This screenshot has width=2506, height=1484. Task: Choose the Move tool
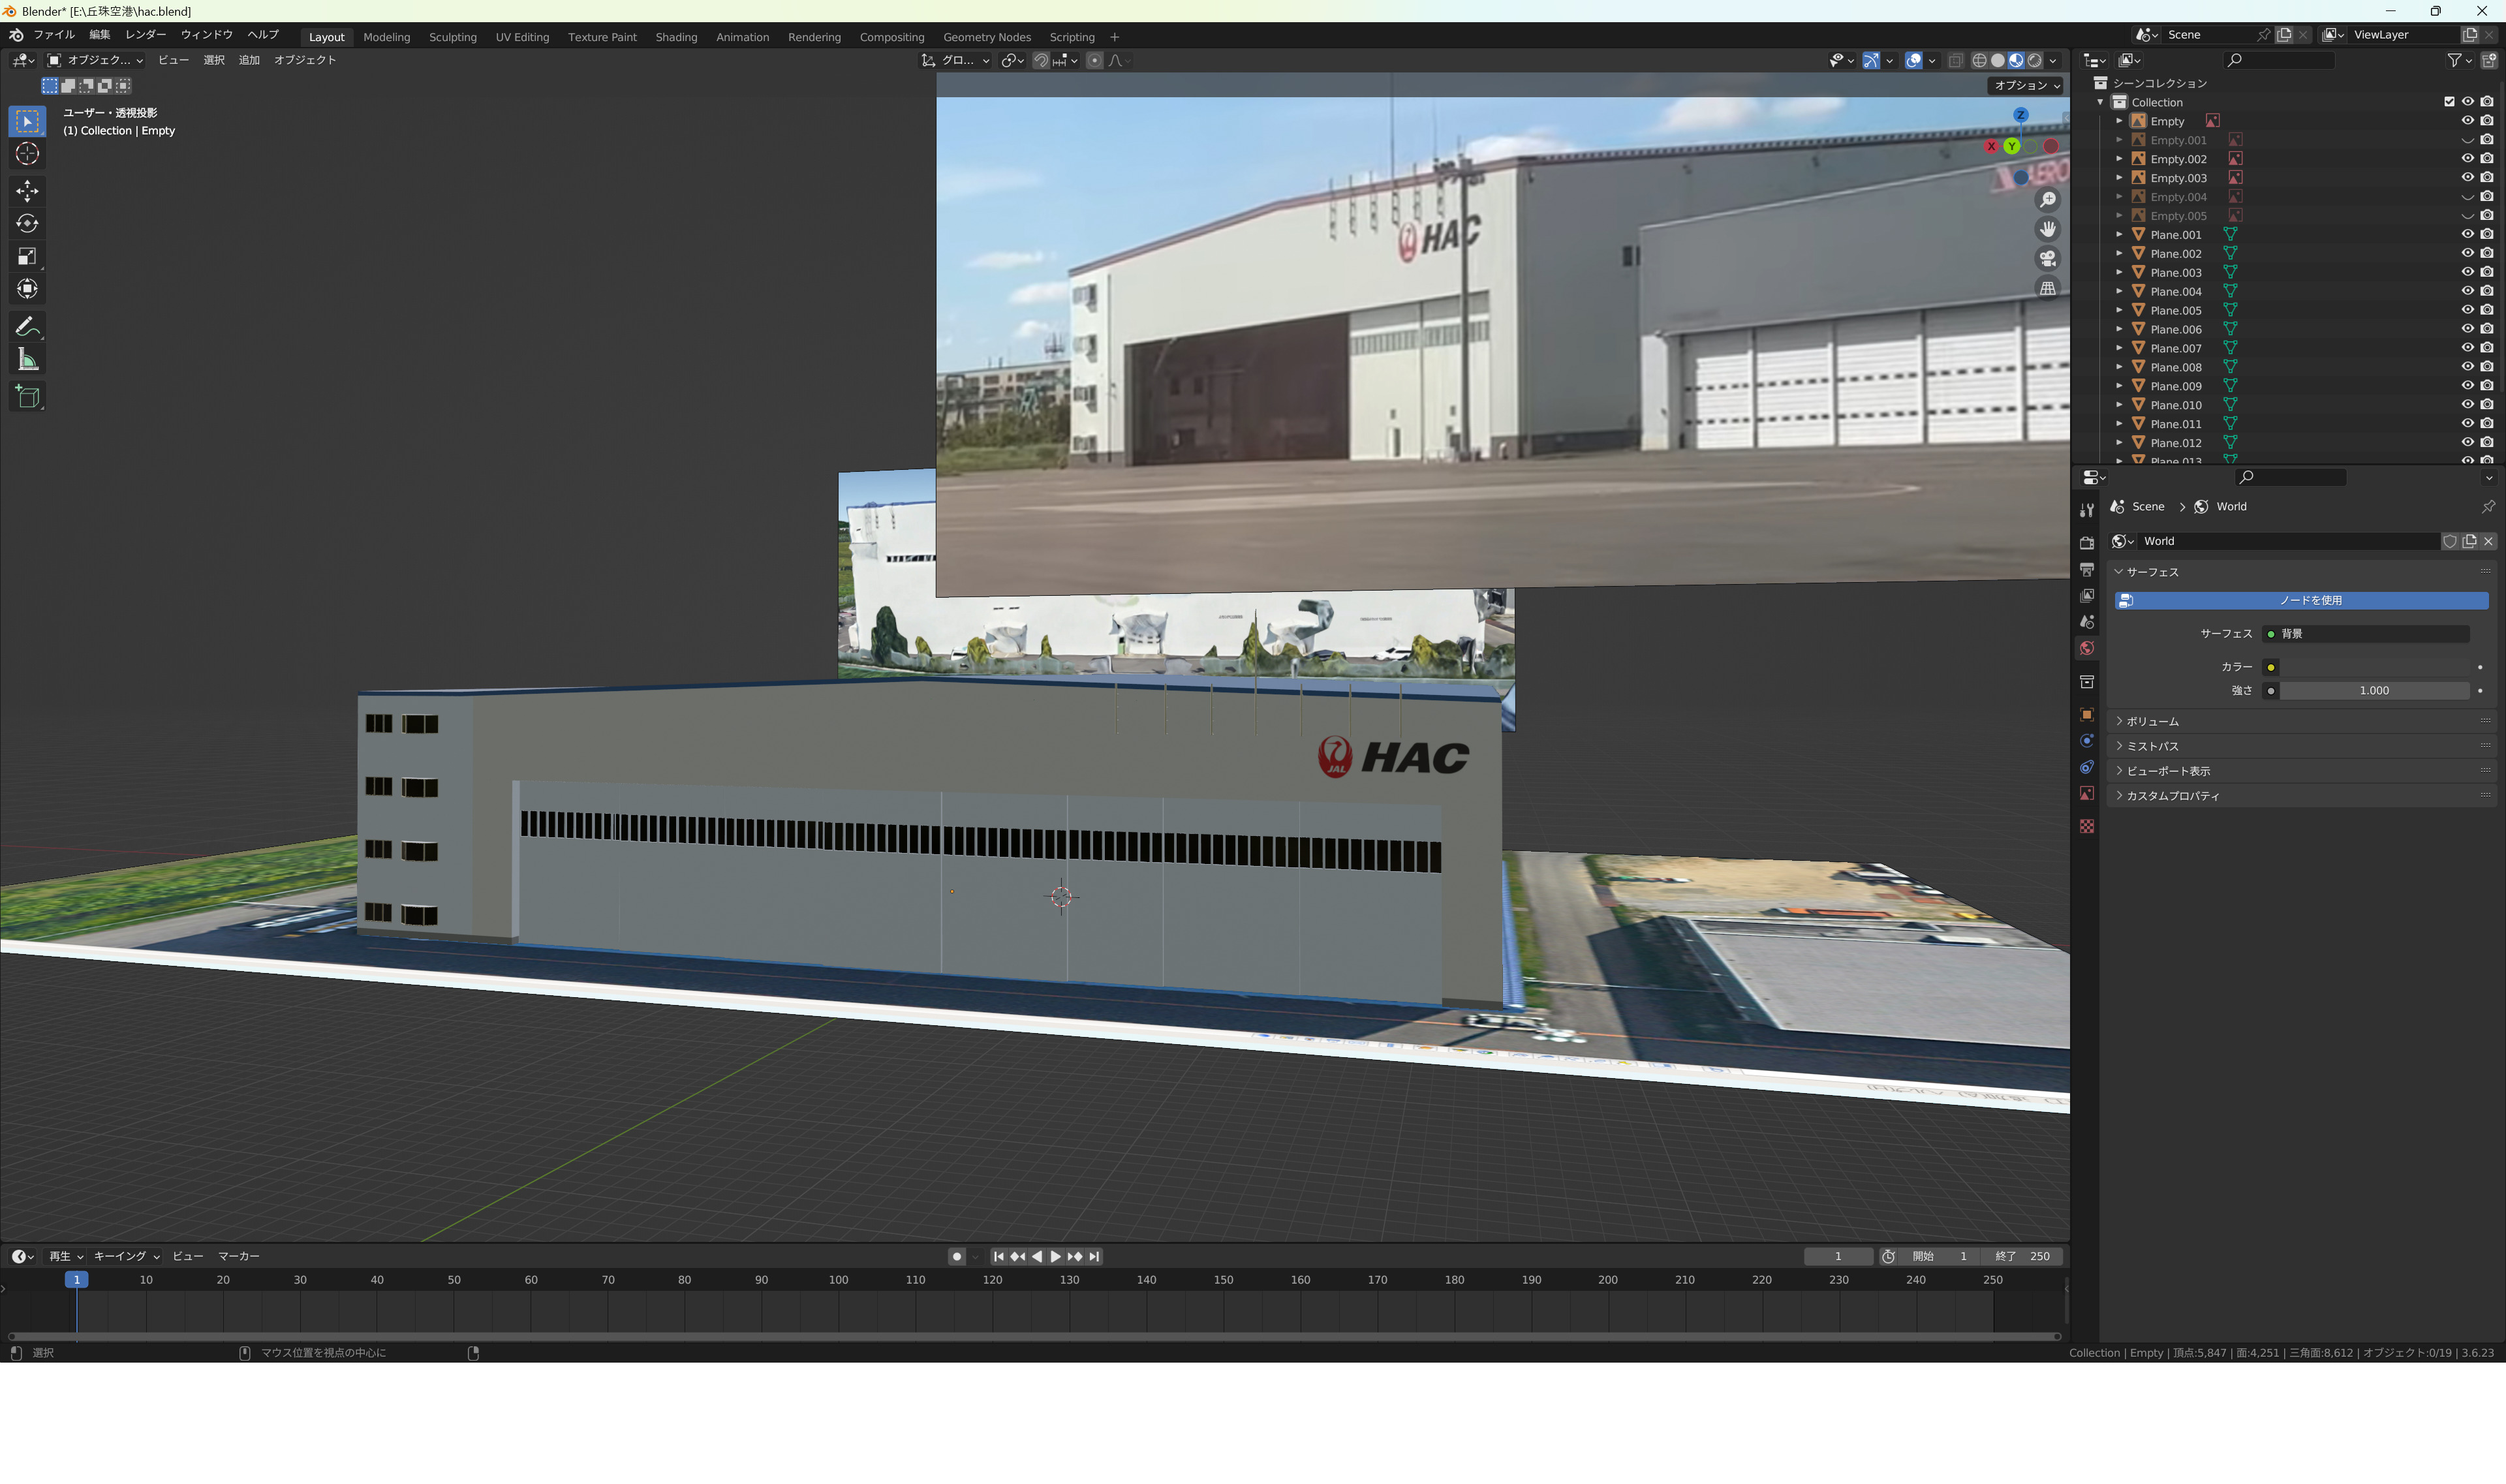tap(27, 190)
